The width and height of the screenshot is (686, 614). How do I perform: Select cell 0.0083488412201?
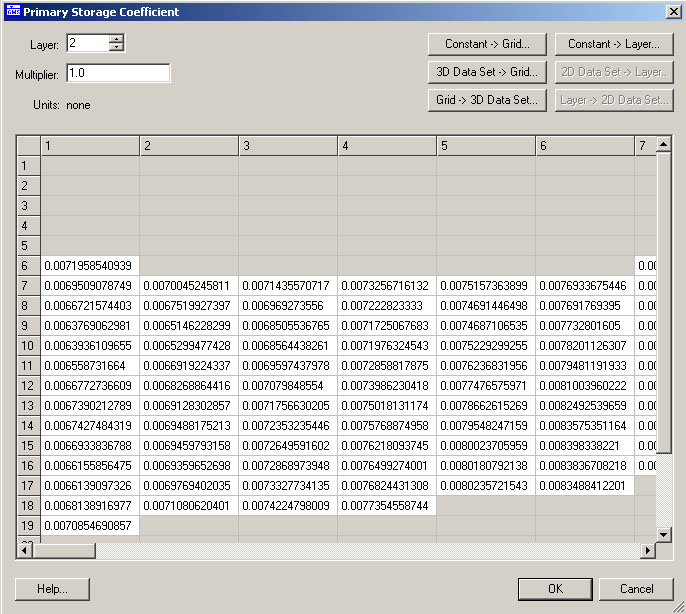pyautogui.click(x=584, y=485)
